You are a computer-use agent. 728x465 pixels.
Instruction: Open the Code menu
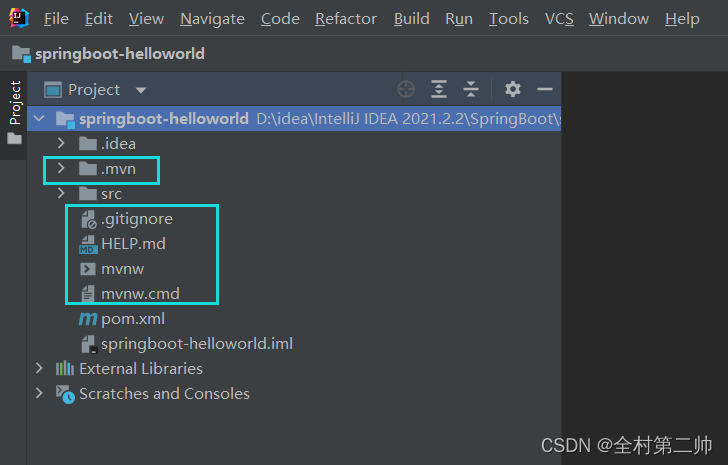pos(280,19)
